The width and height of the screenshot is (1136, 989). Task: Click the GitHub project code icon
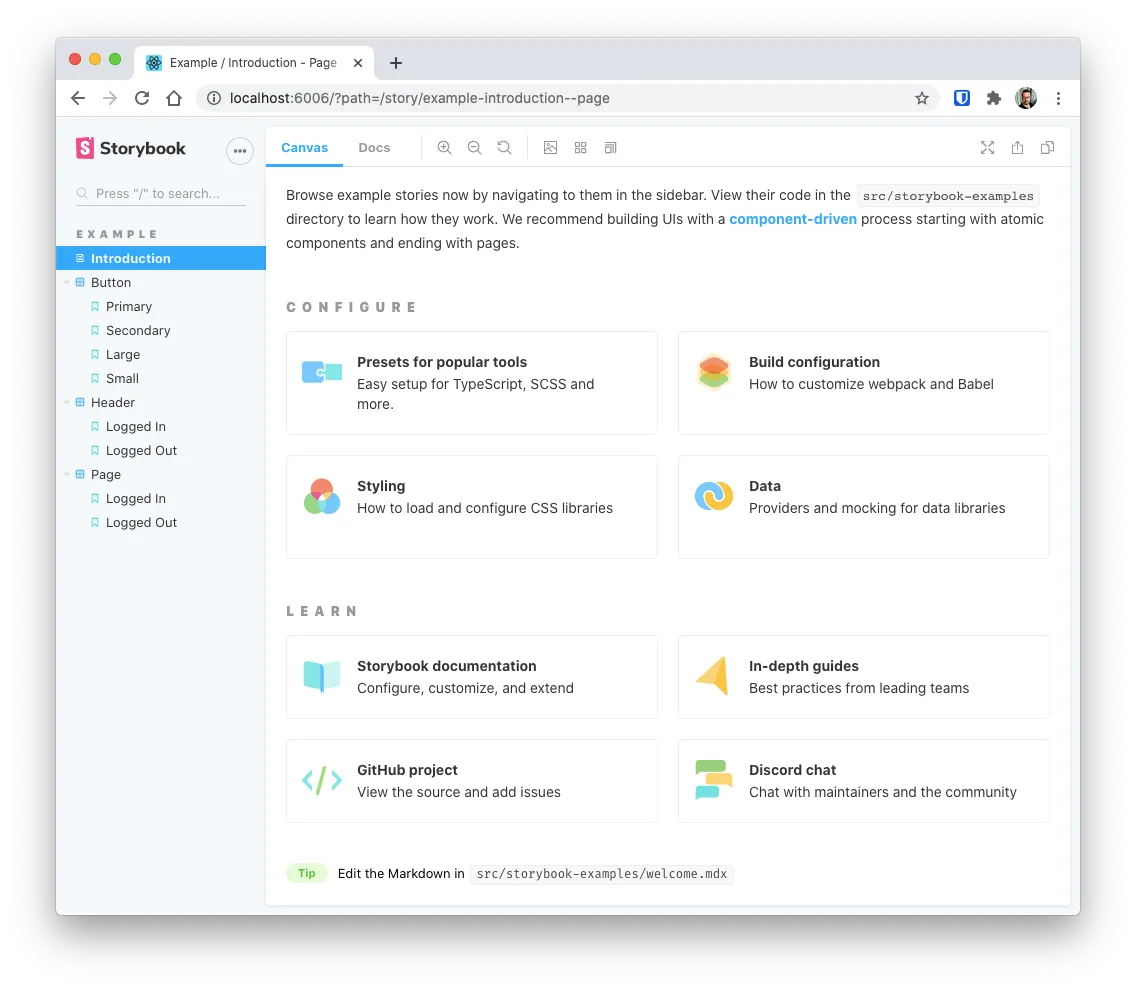[x=322, y=780]
